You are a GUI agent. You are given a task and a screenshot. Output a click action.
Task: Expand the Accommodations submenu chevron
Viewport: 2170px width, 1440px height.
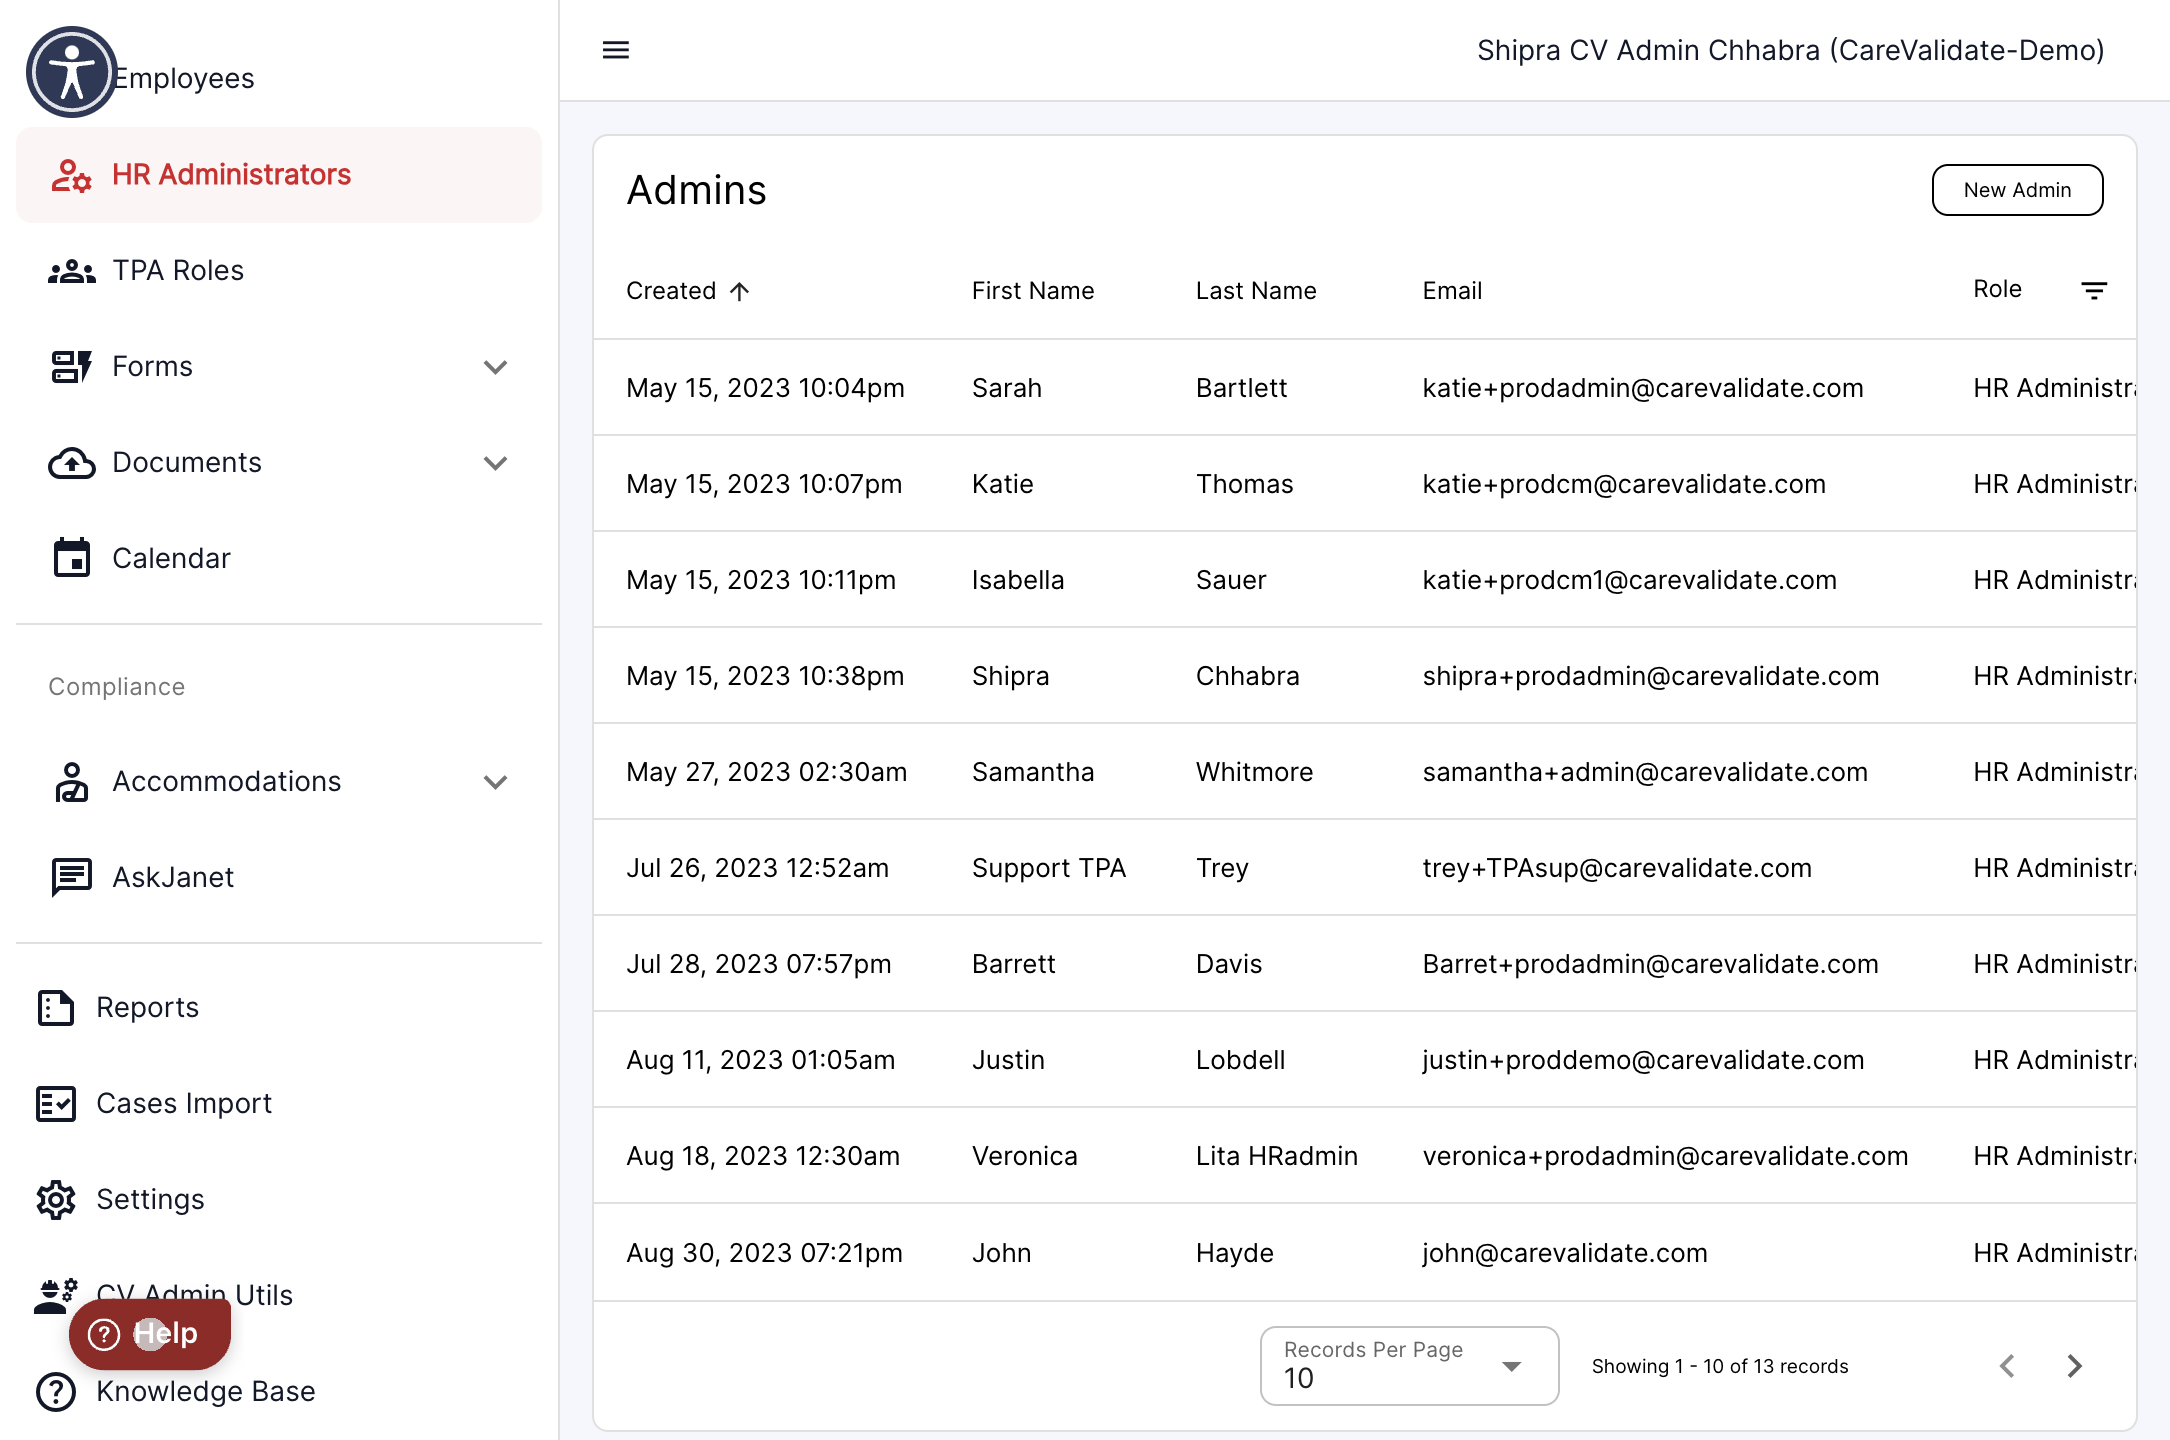(x=495, y=782)
